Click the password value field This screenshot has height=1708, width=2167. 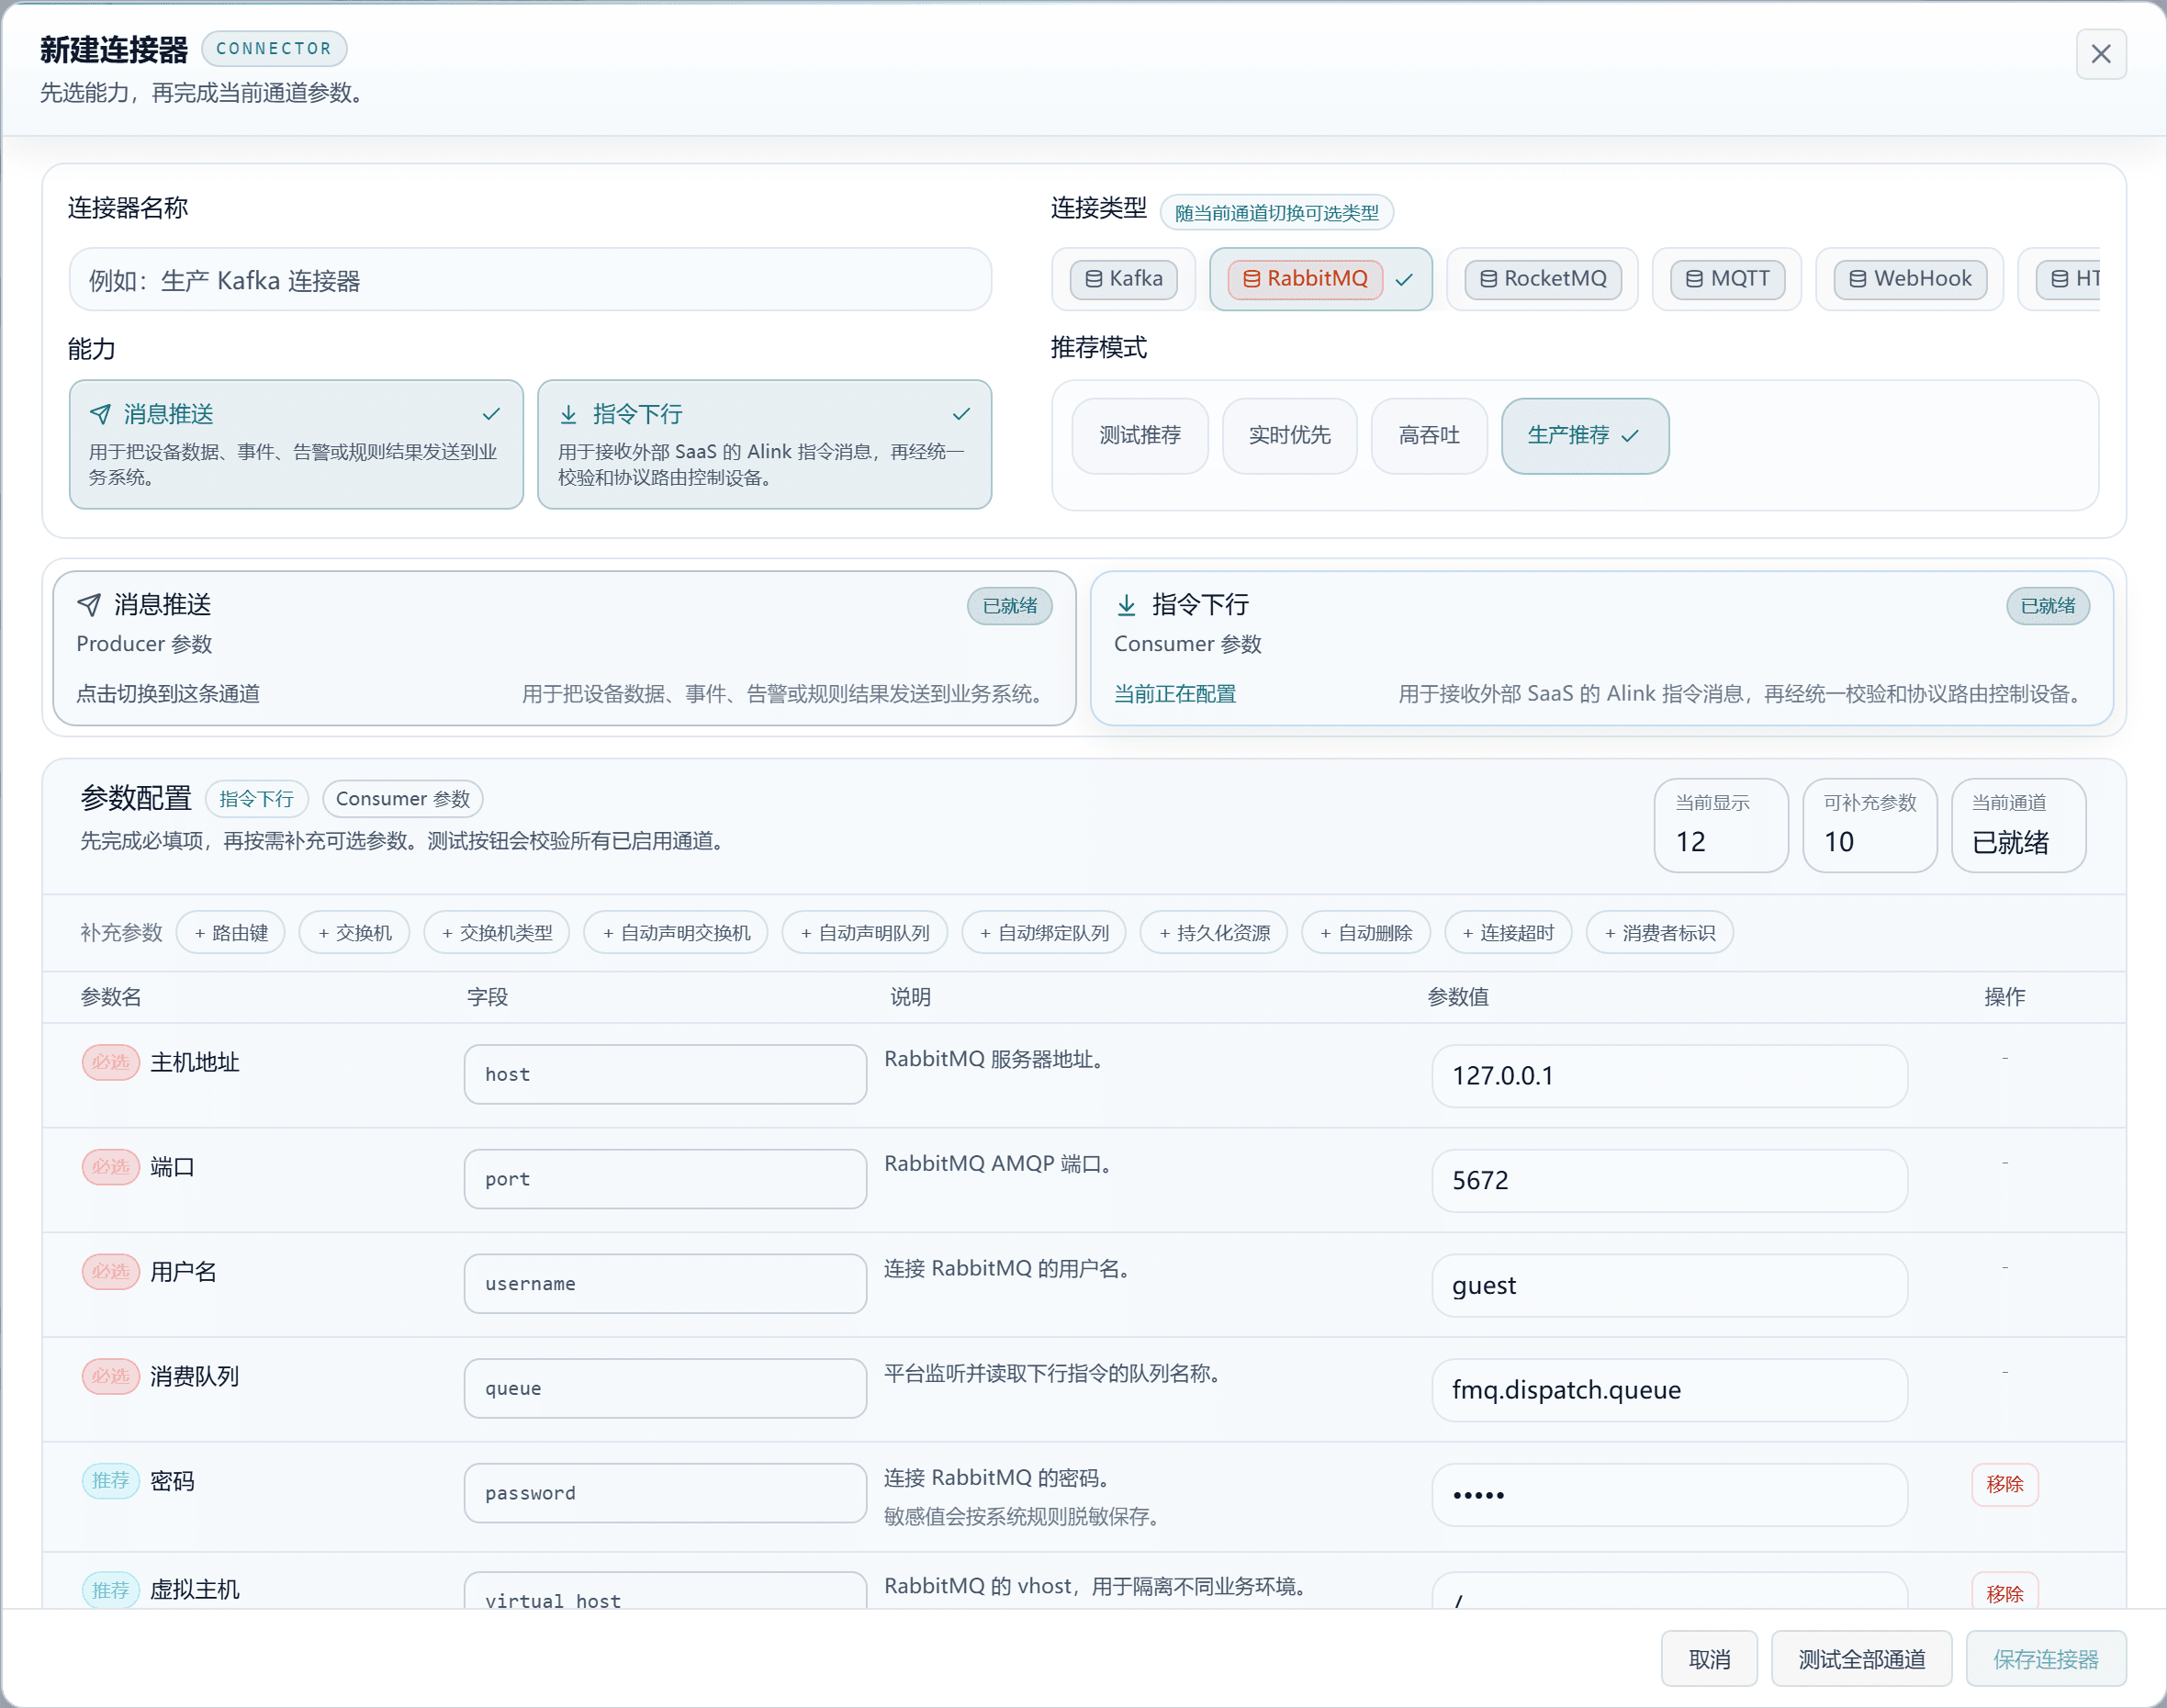(x=1669, y=1495)
